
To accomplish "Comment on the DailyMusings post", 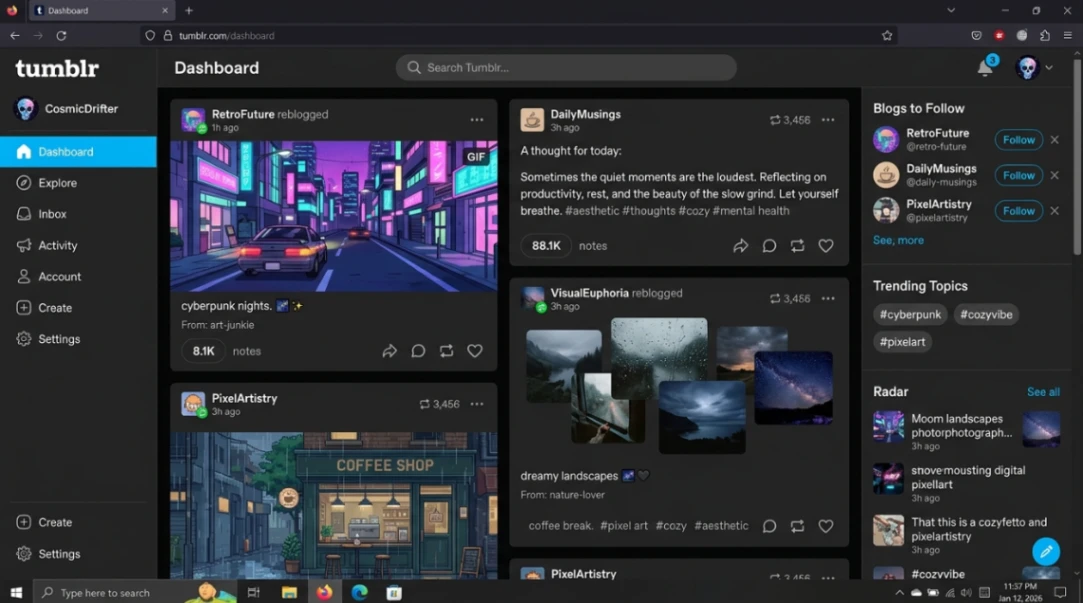I will click(769, 245).
